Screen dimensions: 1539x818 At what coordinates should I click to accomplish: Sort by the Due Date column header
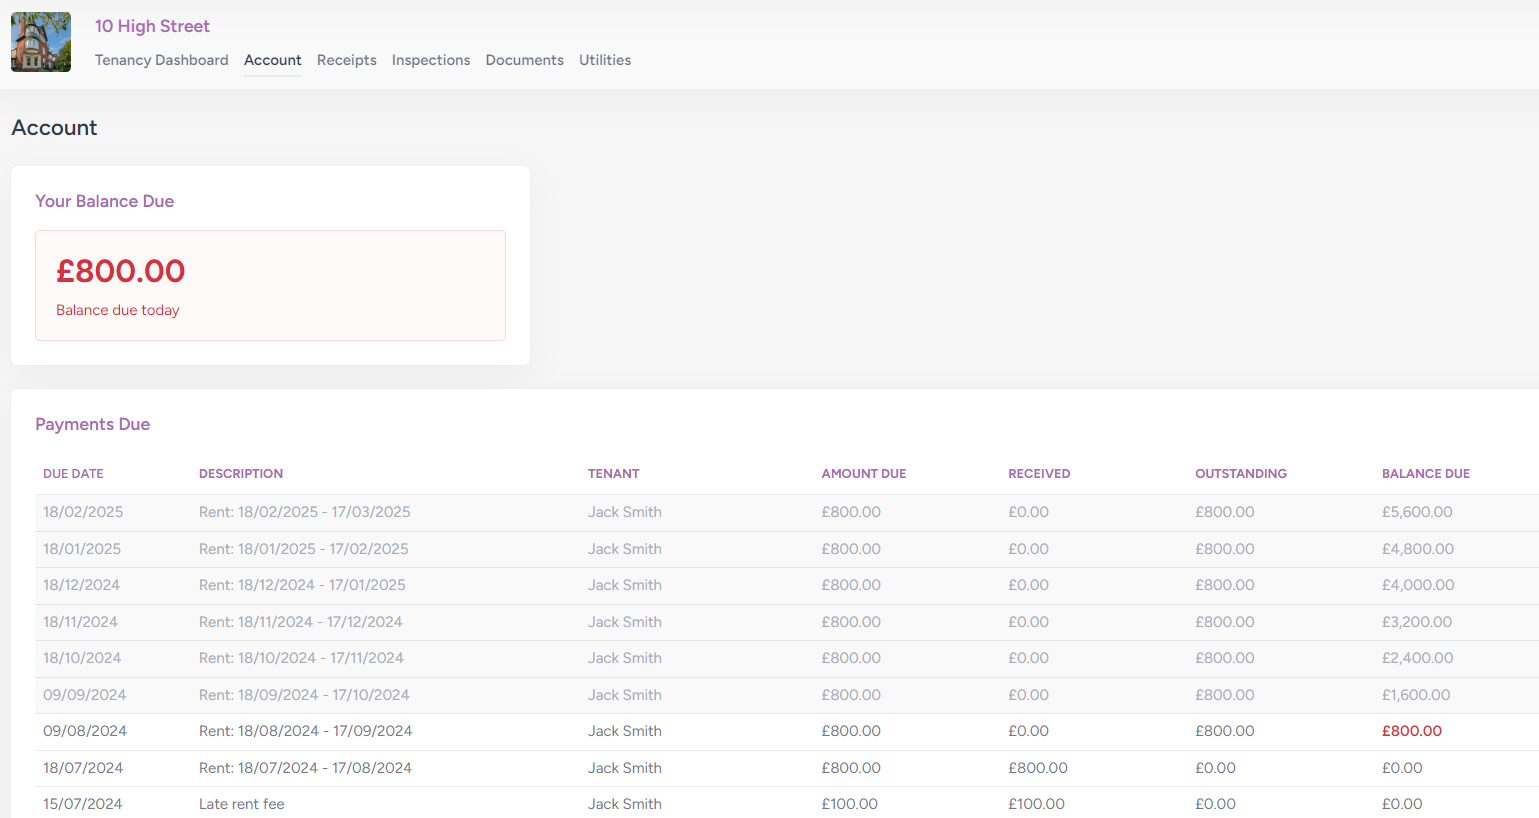[x=73, y=474]
